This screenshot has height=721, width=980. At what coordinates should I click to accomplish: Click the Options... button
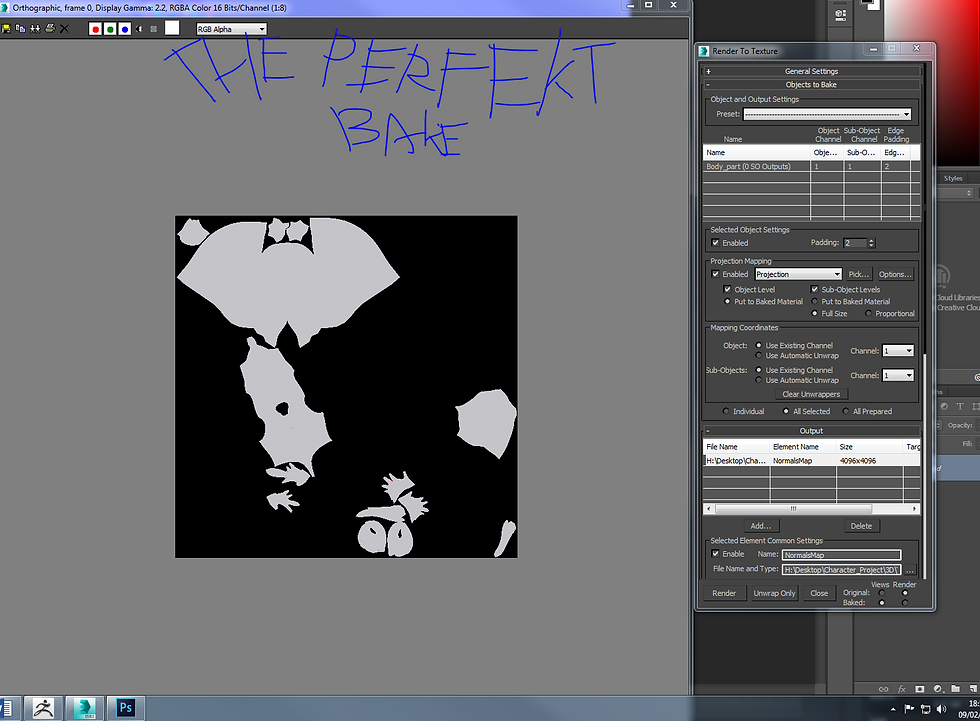pyautogui.click(x=895, y=274)
